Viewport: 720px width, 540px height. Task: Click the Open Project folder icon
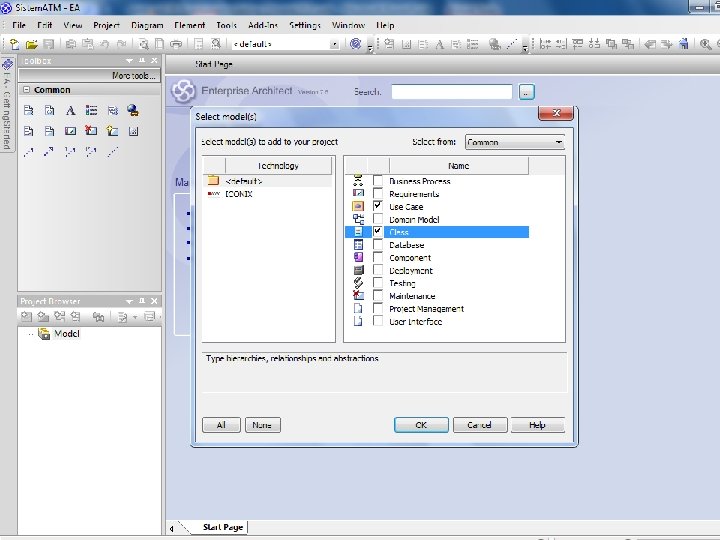pyautogui.click(x=31, y=44)
